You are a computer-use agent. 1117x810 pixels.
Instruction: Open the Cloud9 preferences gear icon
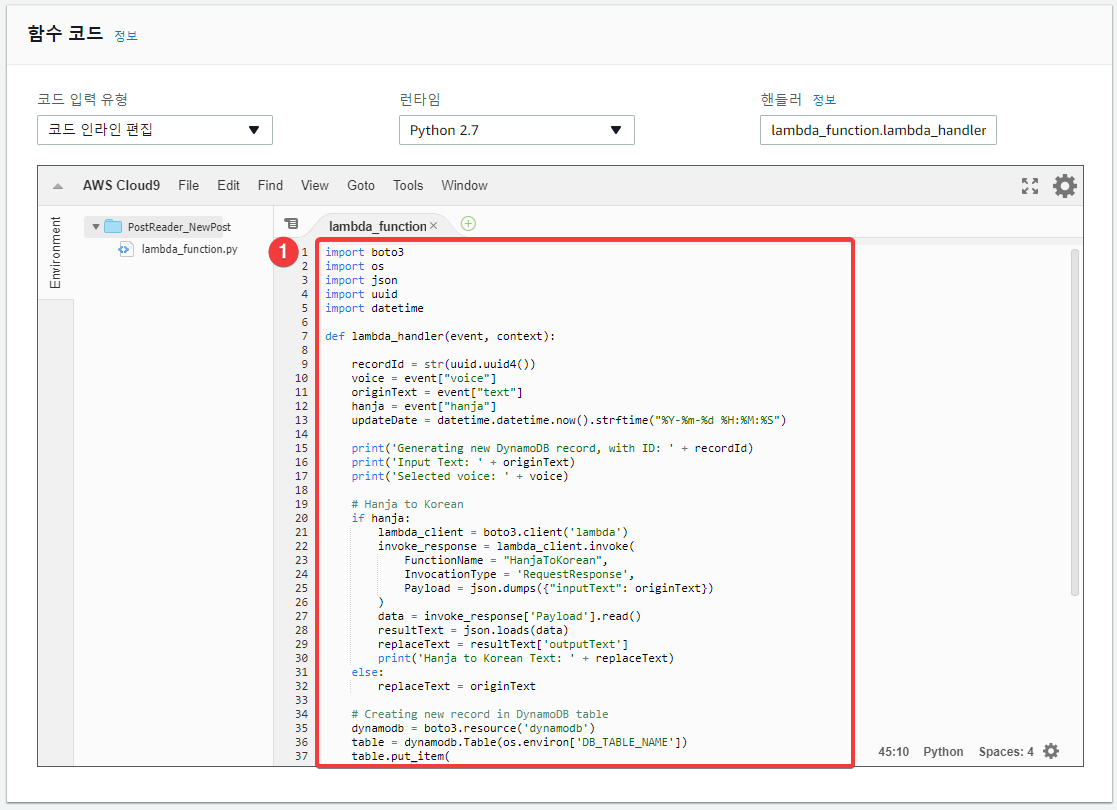(x=1064, y=186)
